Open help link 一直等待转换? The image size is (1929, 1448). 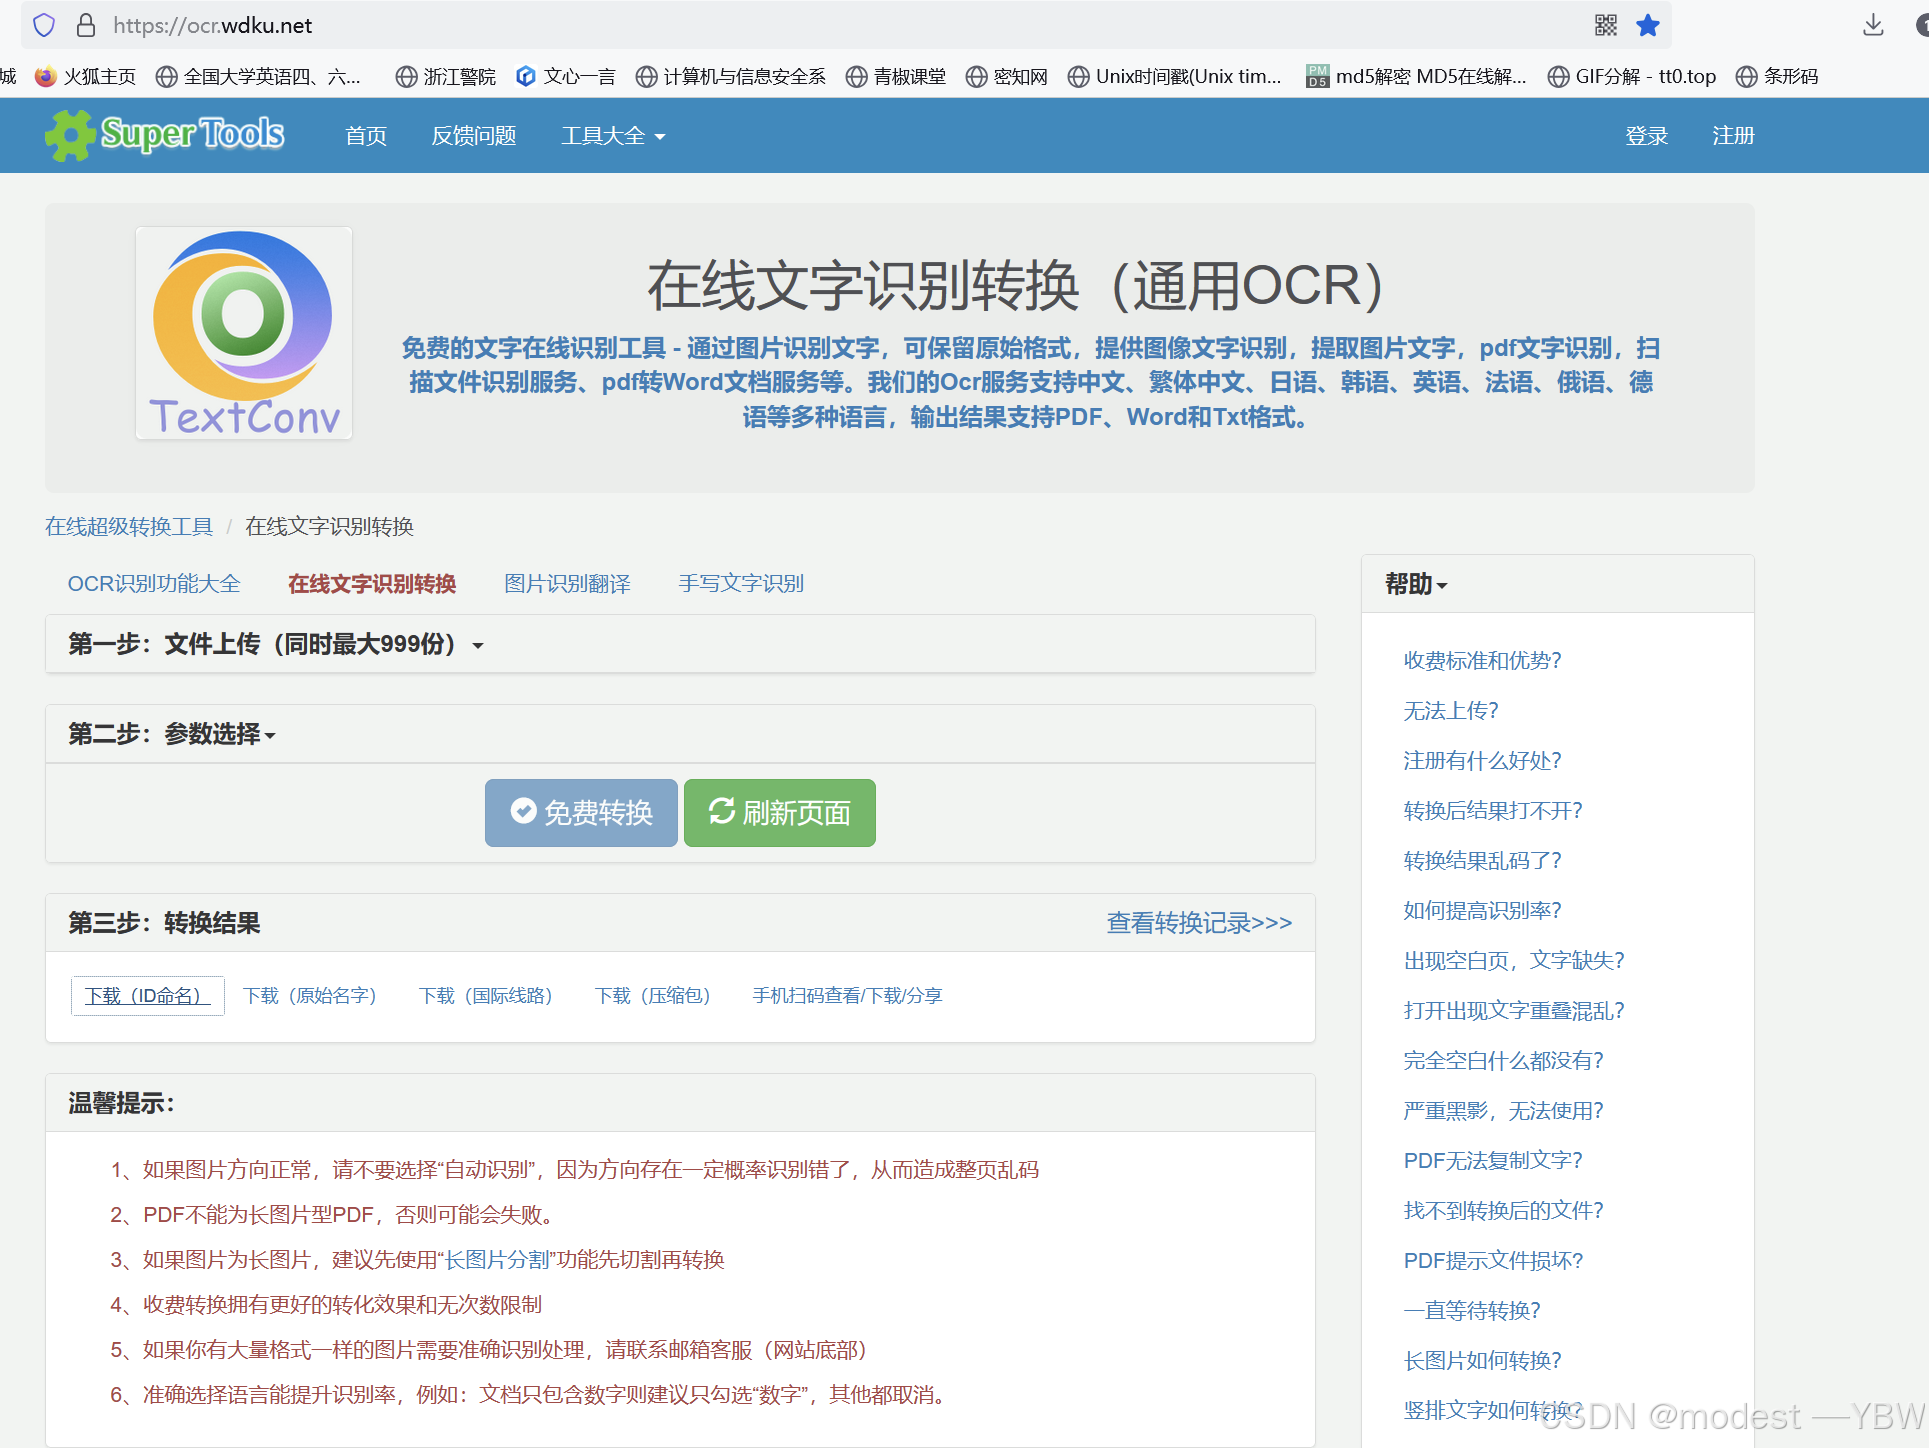1472,1311
